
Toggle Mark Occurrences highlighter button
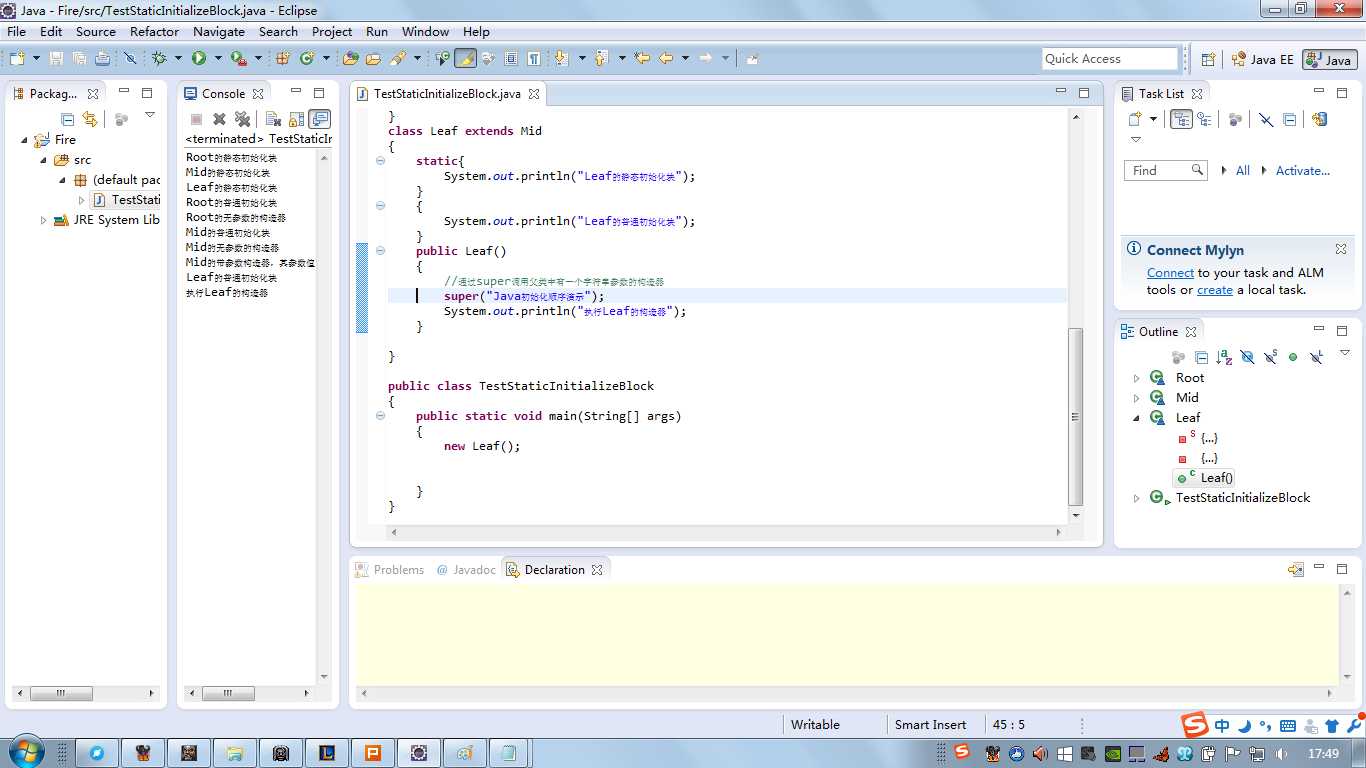click(465, 58)
